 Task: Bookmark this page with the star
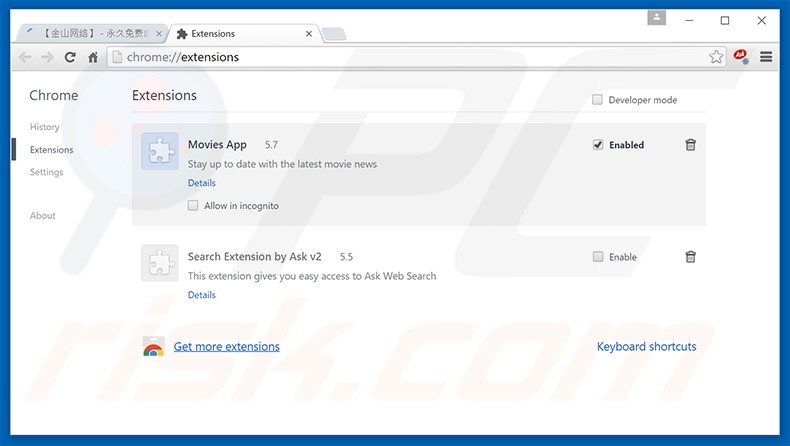pos(716,57)
